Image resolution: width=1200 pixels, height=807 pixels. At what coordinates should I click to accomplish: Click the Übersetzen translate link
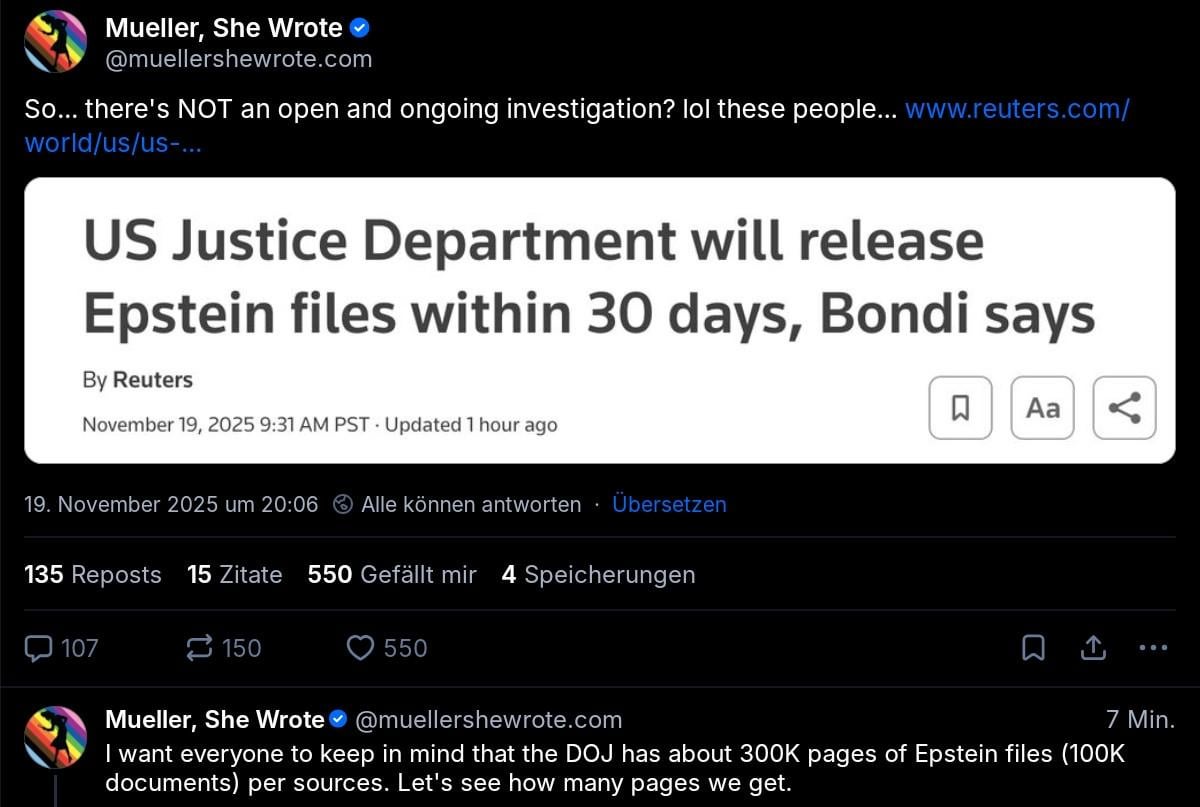[x=669, y=505]
